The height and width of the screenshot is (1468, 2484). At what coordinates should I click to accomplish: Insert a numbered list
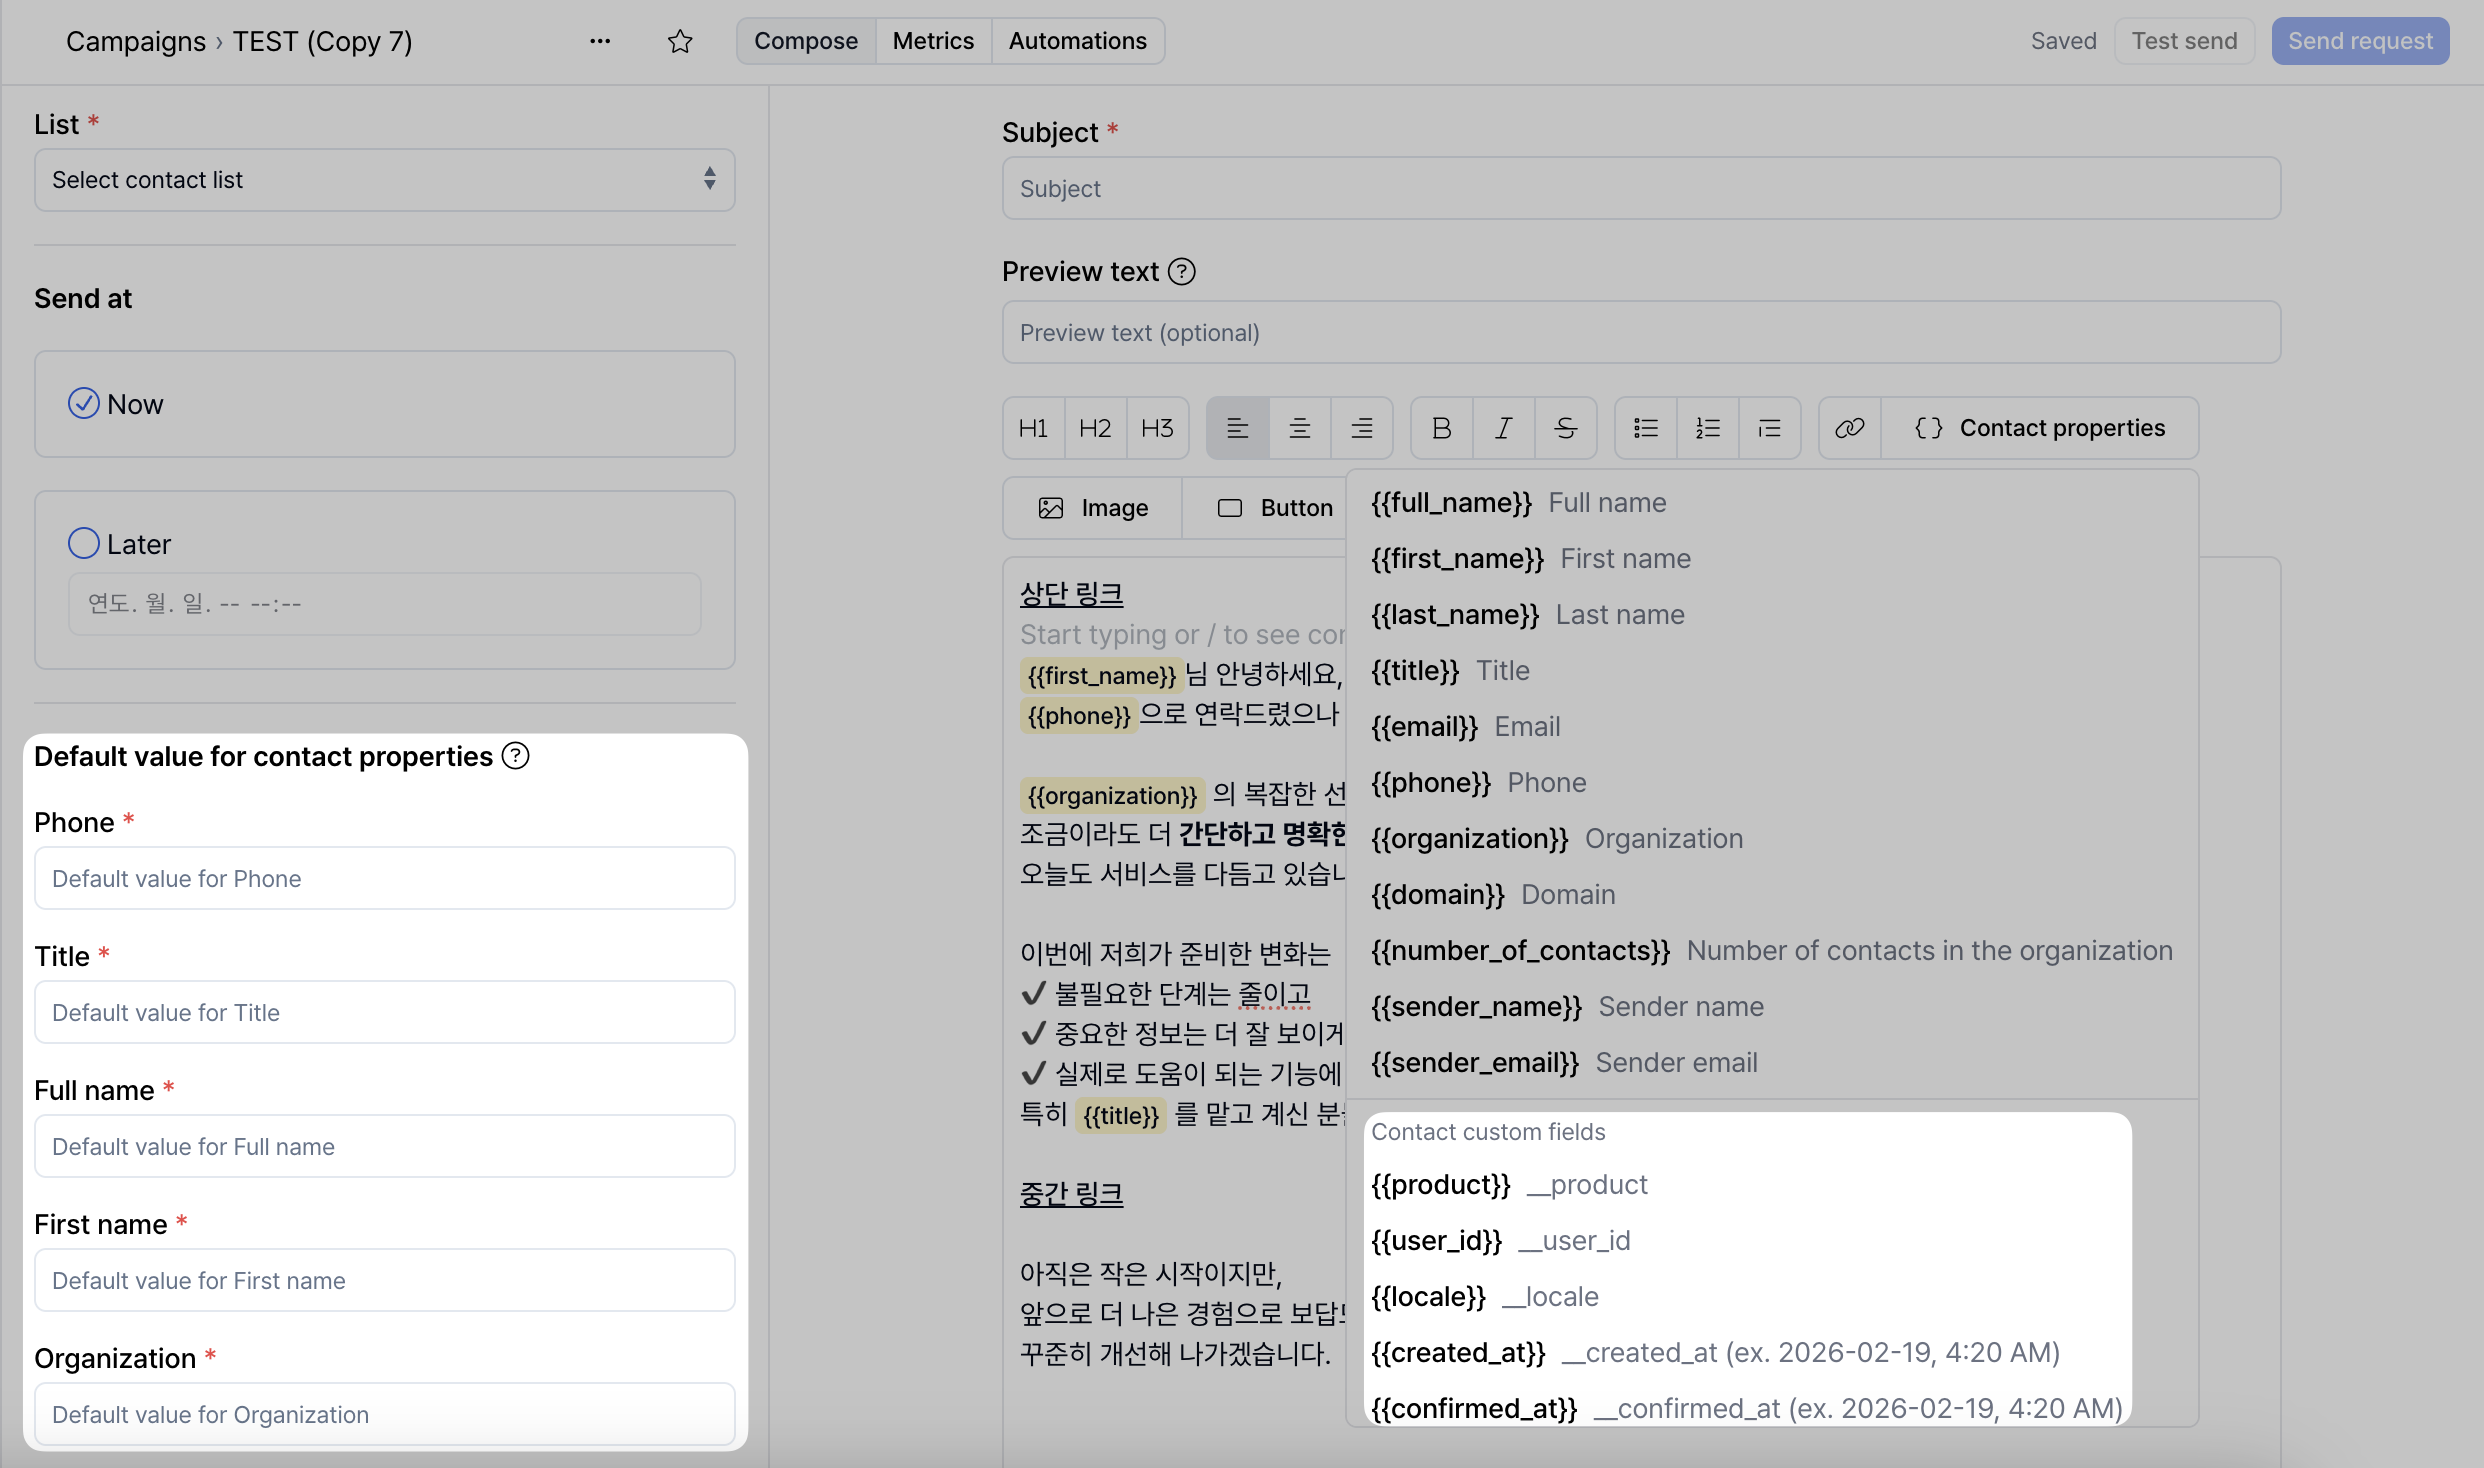tap(1707, 427)
